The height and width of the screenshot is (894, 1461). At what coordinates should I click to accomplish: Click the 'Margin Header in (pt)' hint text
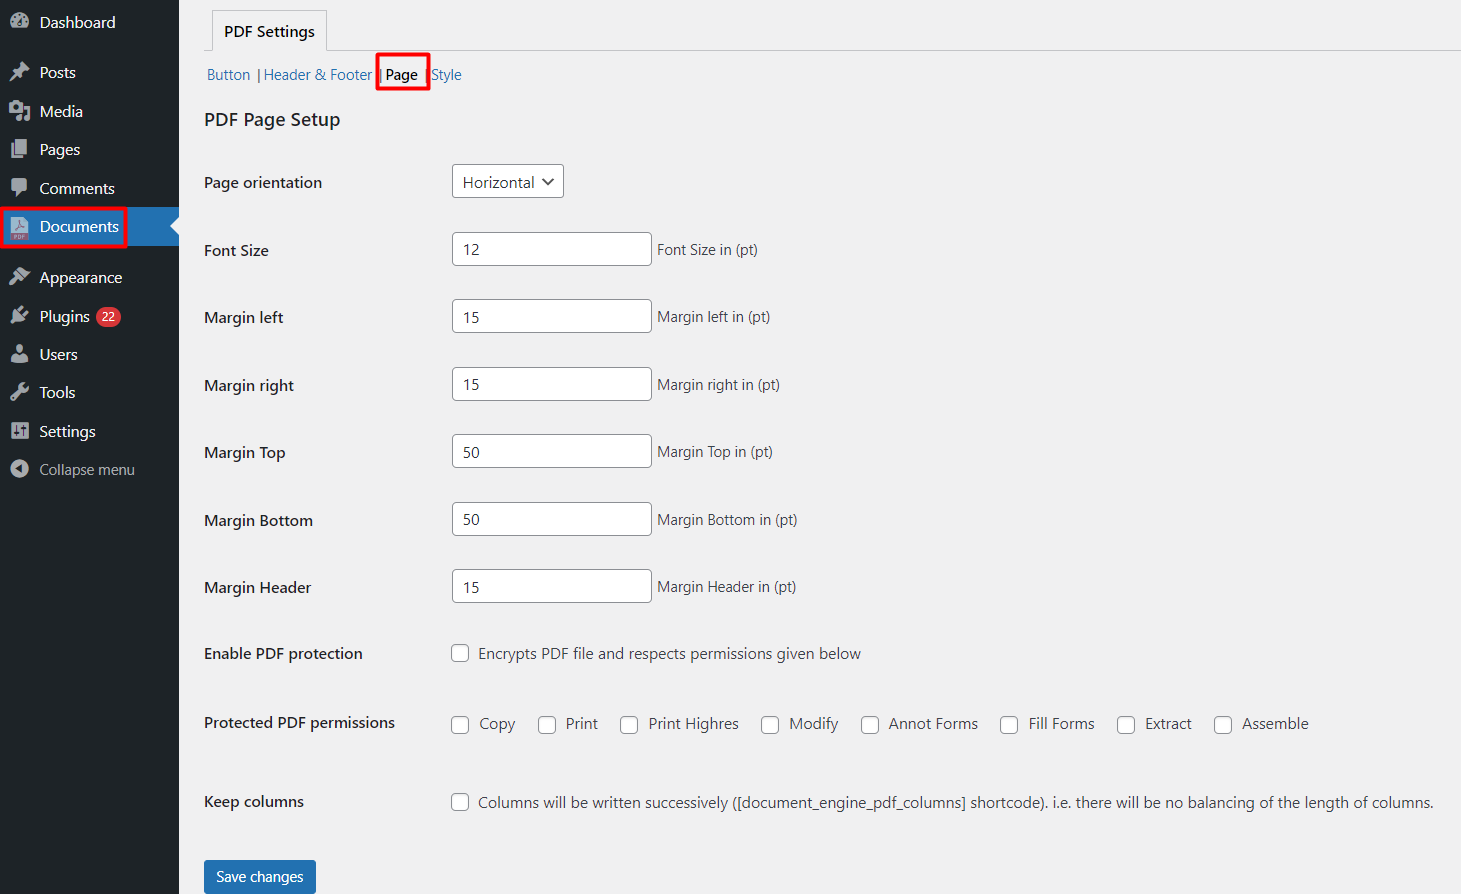point(727,587)
